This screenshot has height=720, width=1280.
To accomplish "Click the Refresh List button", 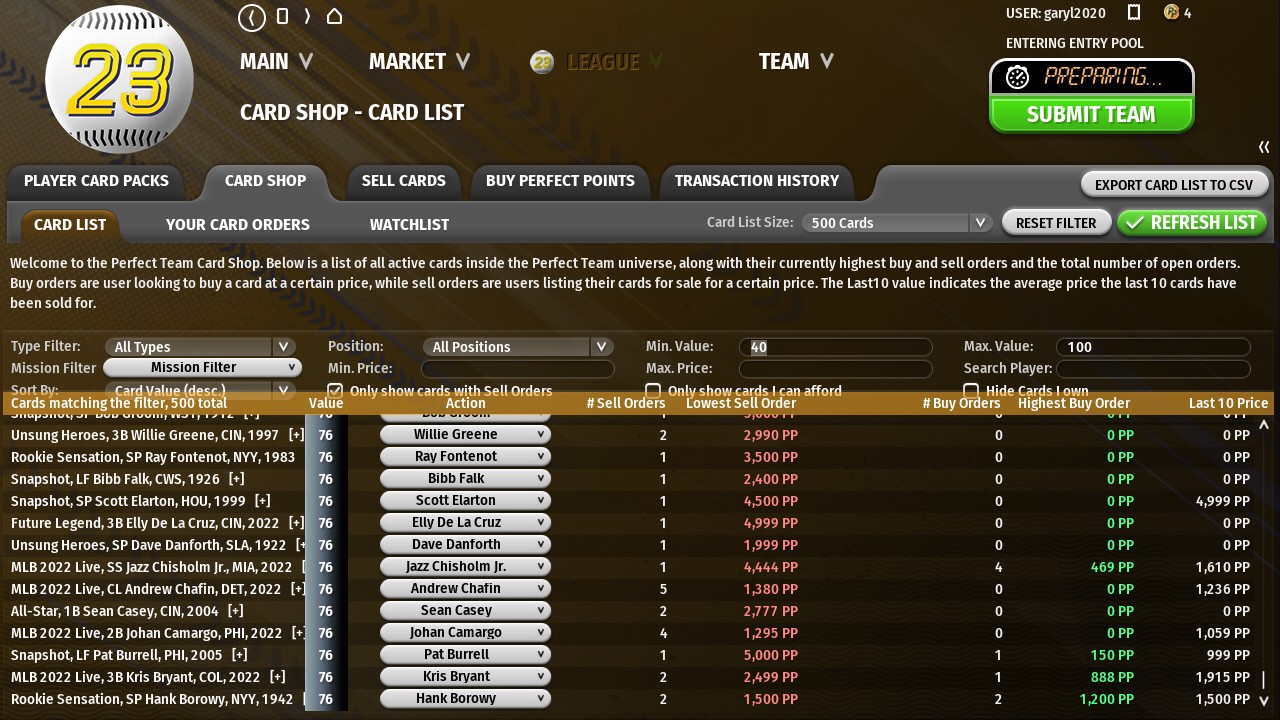I will tap(1192, 223).
